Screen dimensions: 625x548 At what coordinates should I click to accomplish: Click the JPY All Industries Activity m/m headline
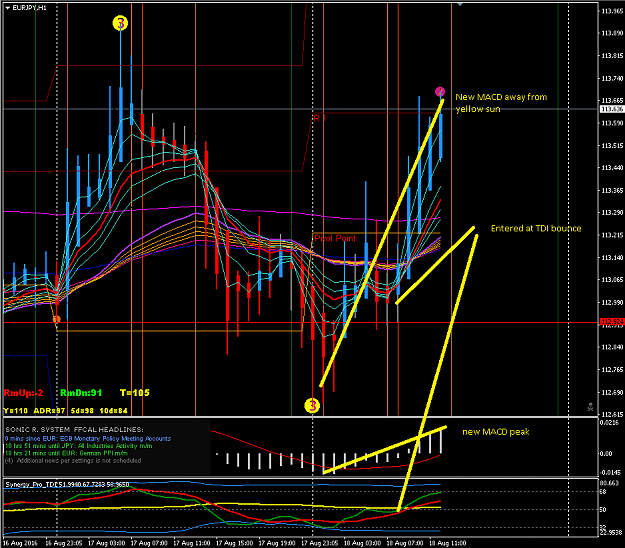(x=79, y=446)
